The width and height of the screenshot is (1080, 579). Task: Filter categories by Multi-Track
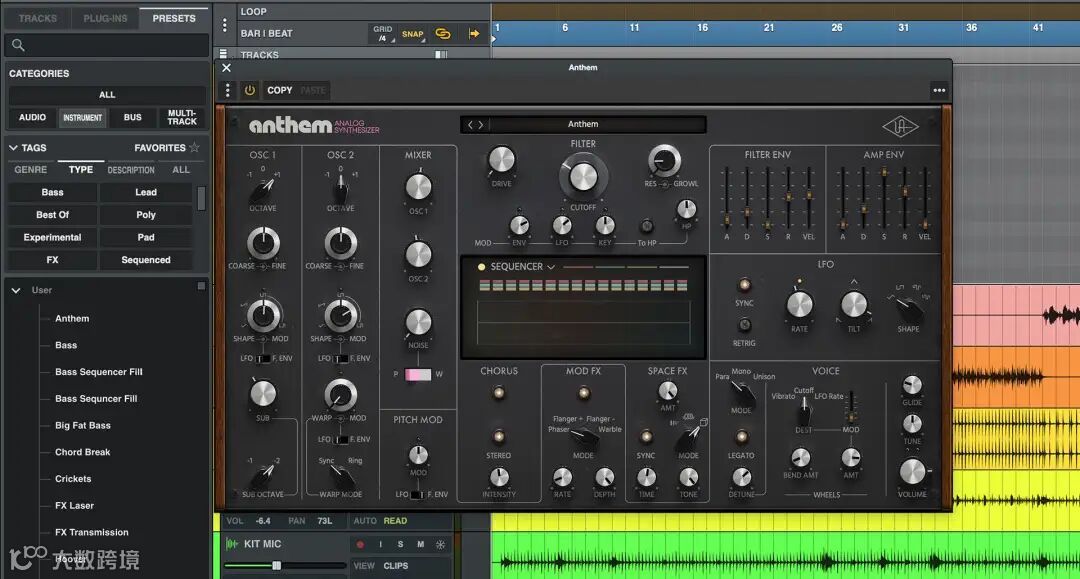pyautogui.click(x=182, y=118)
